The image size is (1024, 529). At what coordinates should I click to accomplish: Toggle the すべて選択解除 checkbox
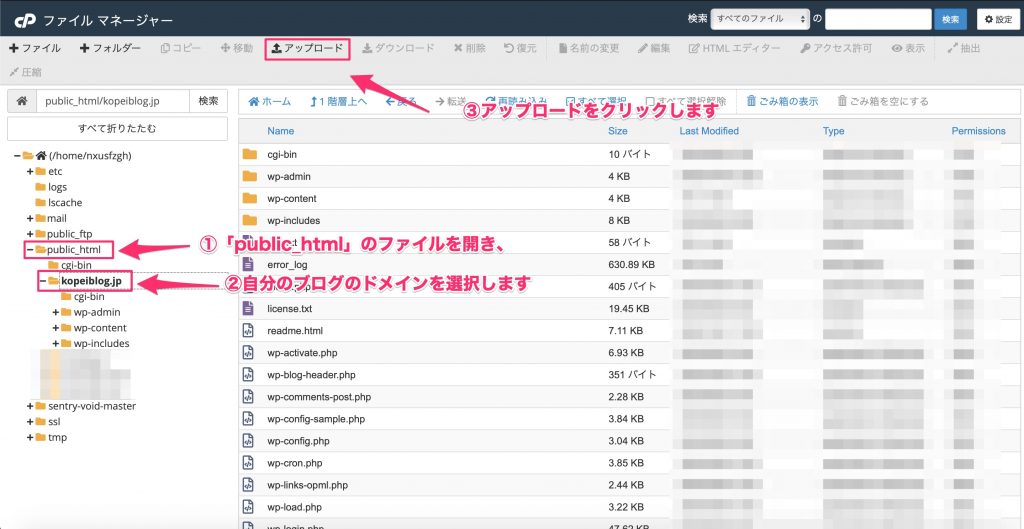tap(652, 101)
